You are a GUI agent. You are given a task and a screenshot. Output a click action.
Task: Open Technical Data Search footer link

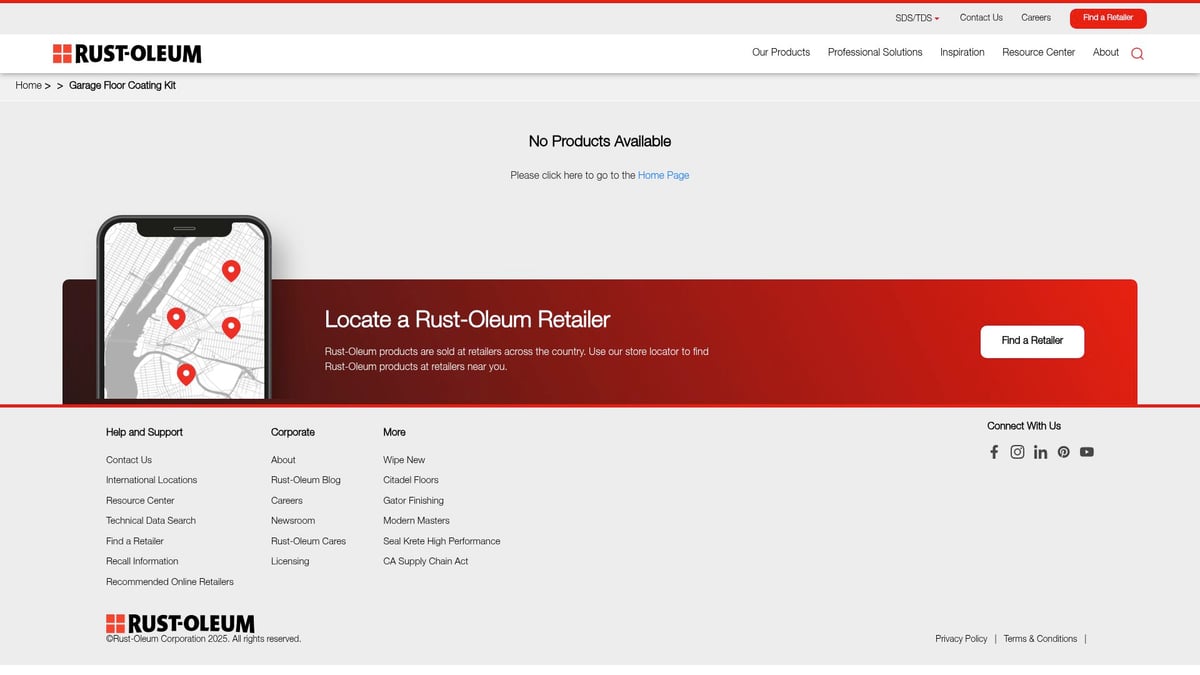[x=151, y=521]
